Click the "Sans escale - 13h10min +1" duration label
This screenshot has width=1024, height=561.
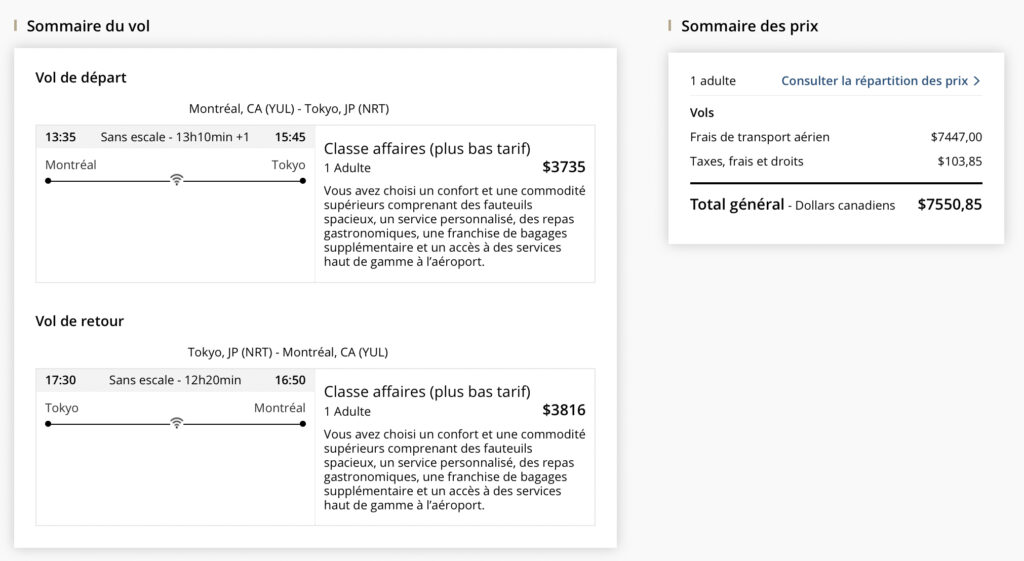(175, 137)
